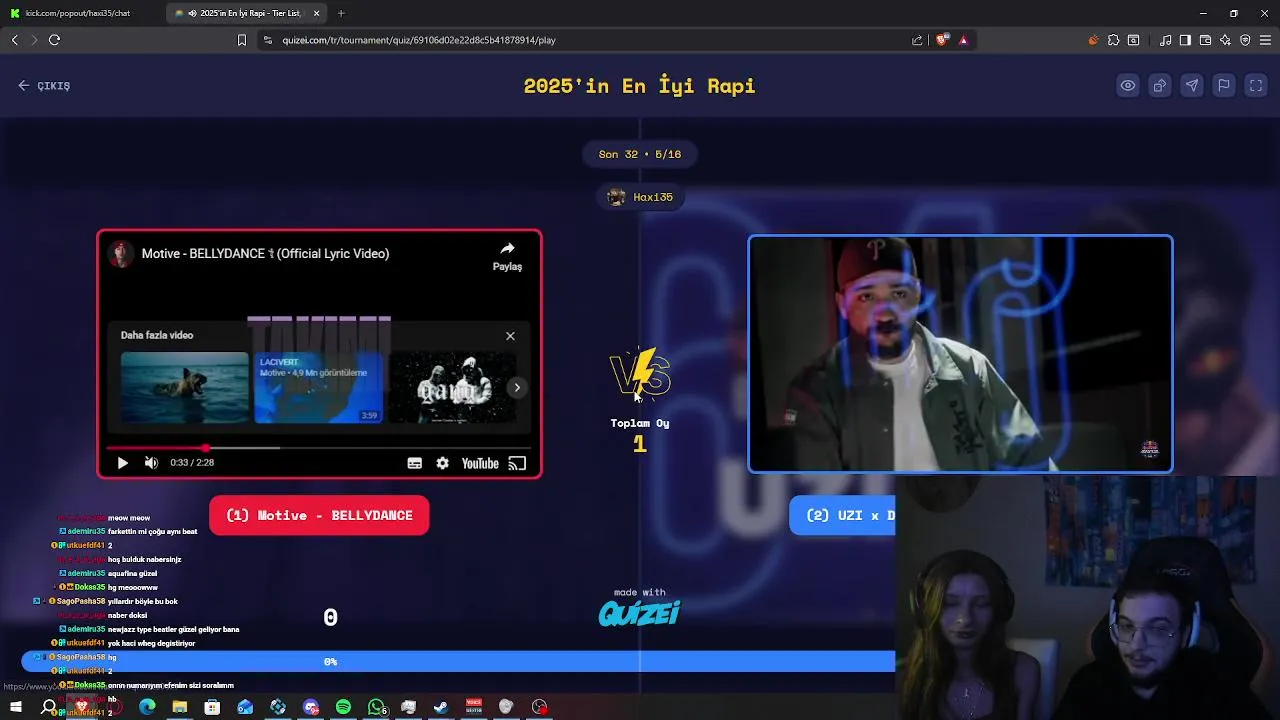Toggle YouTube subtitles/captions button

tap(414, 463)
